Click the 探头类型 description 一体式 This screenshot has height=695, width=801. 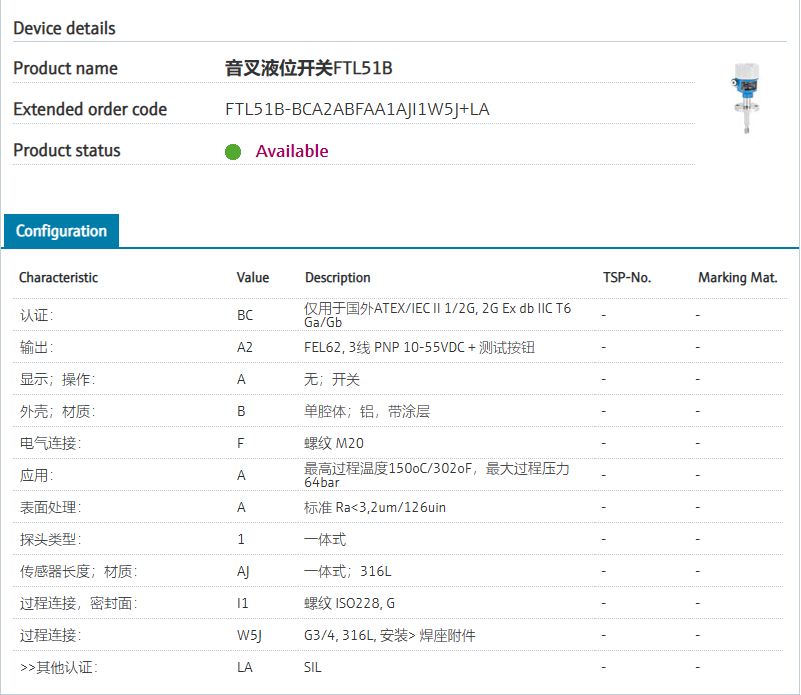coord(325,540)
